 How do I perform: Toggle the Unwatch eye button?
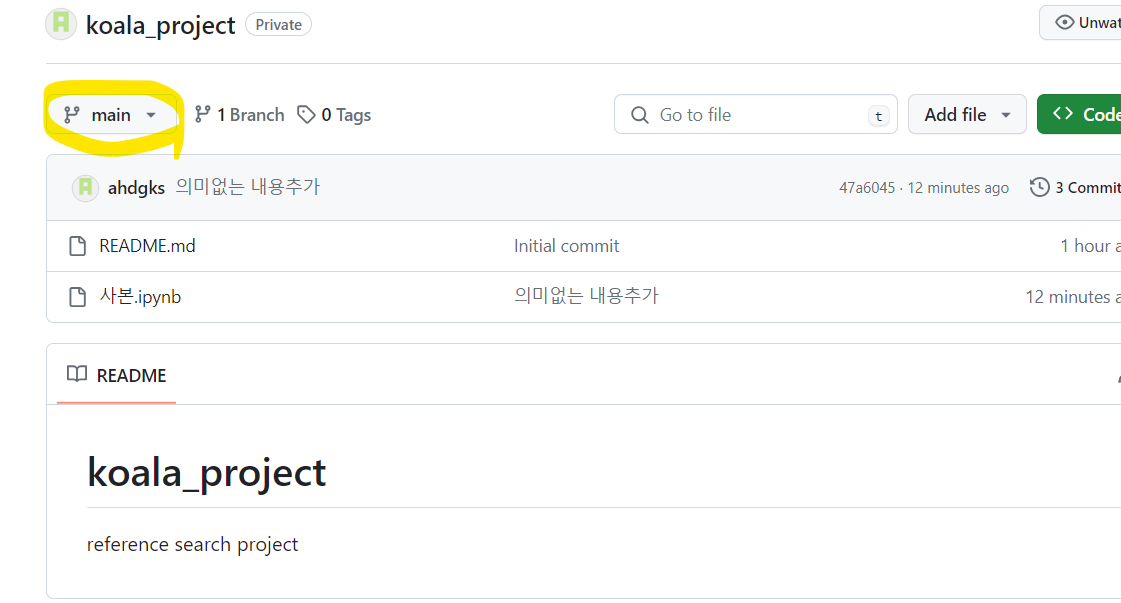1080,23
